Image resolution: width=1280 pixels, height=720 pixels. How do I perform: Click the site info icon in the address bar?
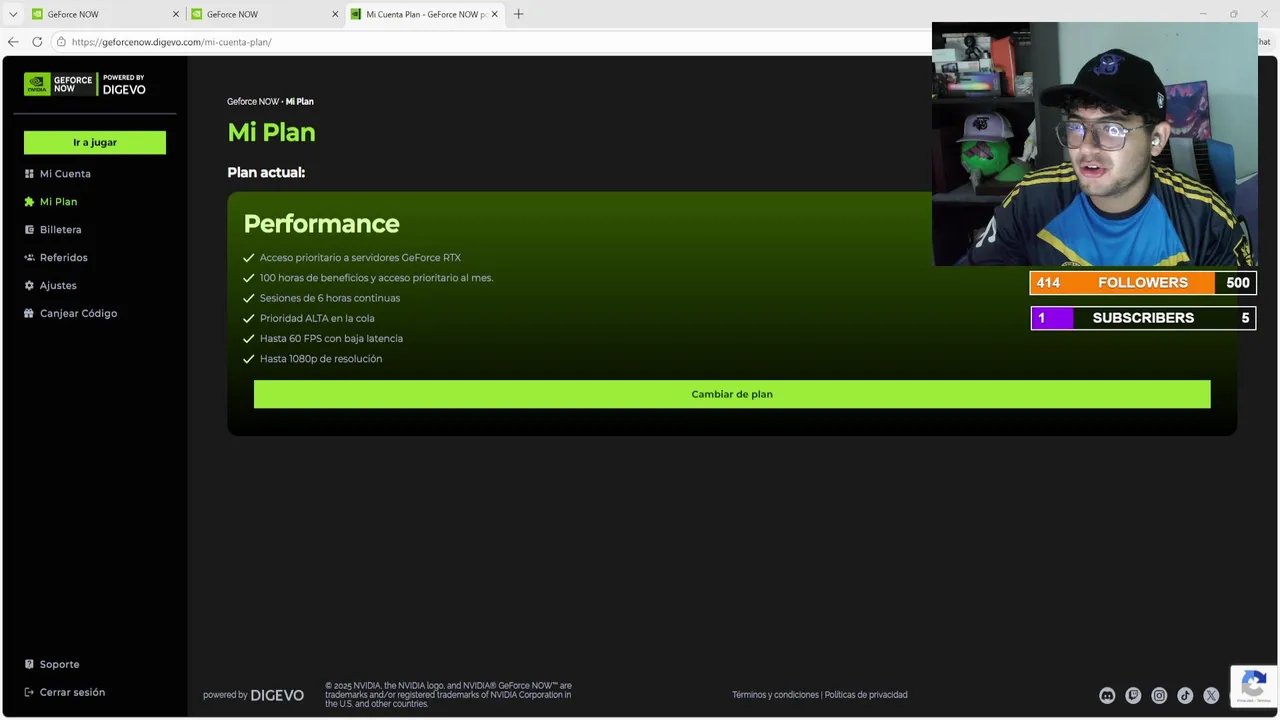pyautogui.click(x=61, y=42)
